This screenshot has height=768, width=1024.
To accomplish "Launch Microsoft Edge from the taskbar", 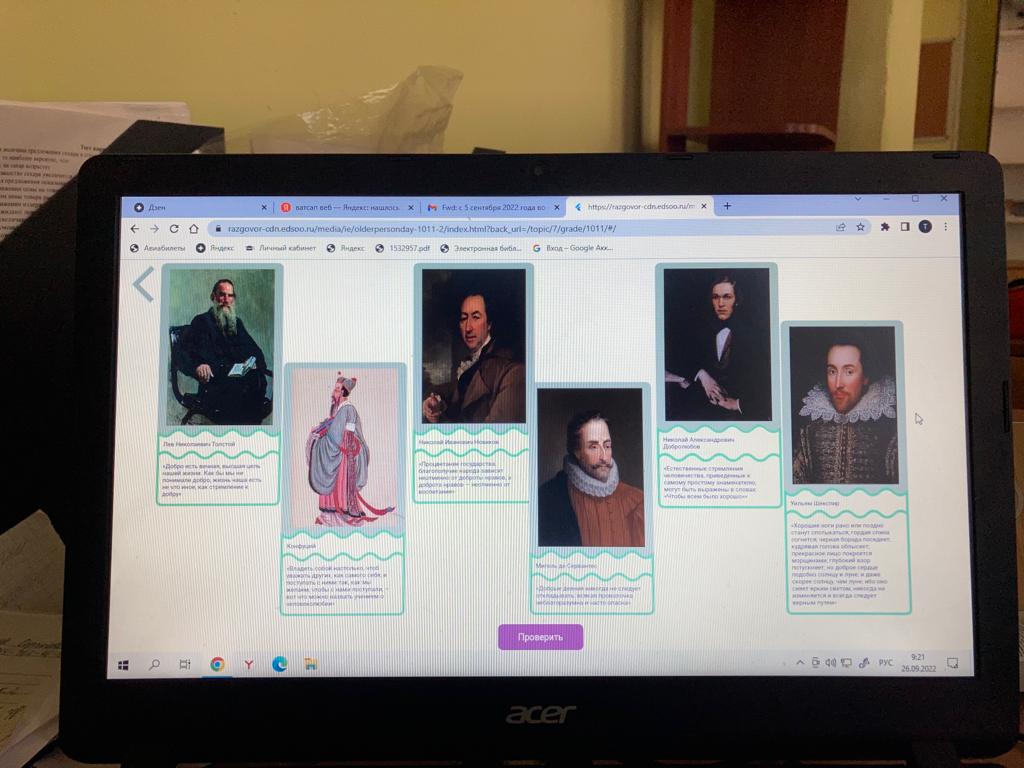I will 280,665.
